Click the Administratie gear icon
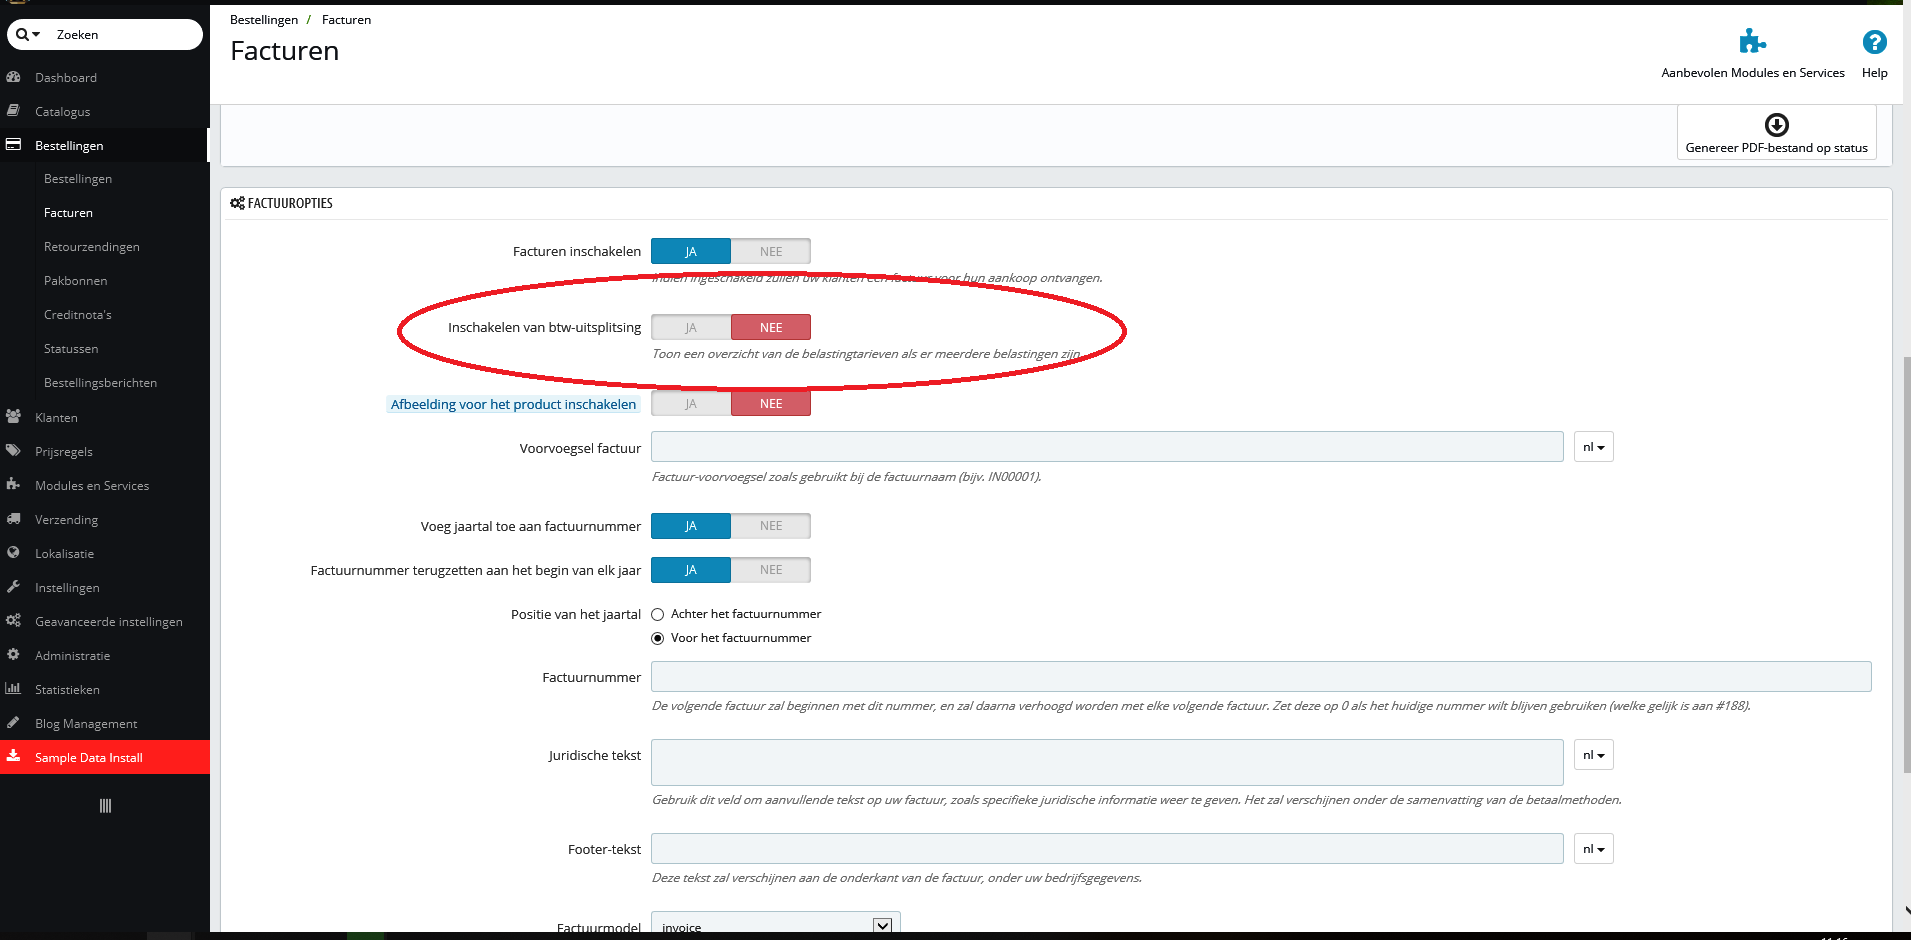Screen dimensions: 1911x940 (14, 655)
